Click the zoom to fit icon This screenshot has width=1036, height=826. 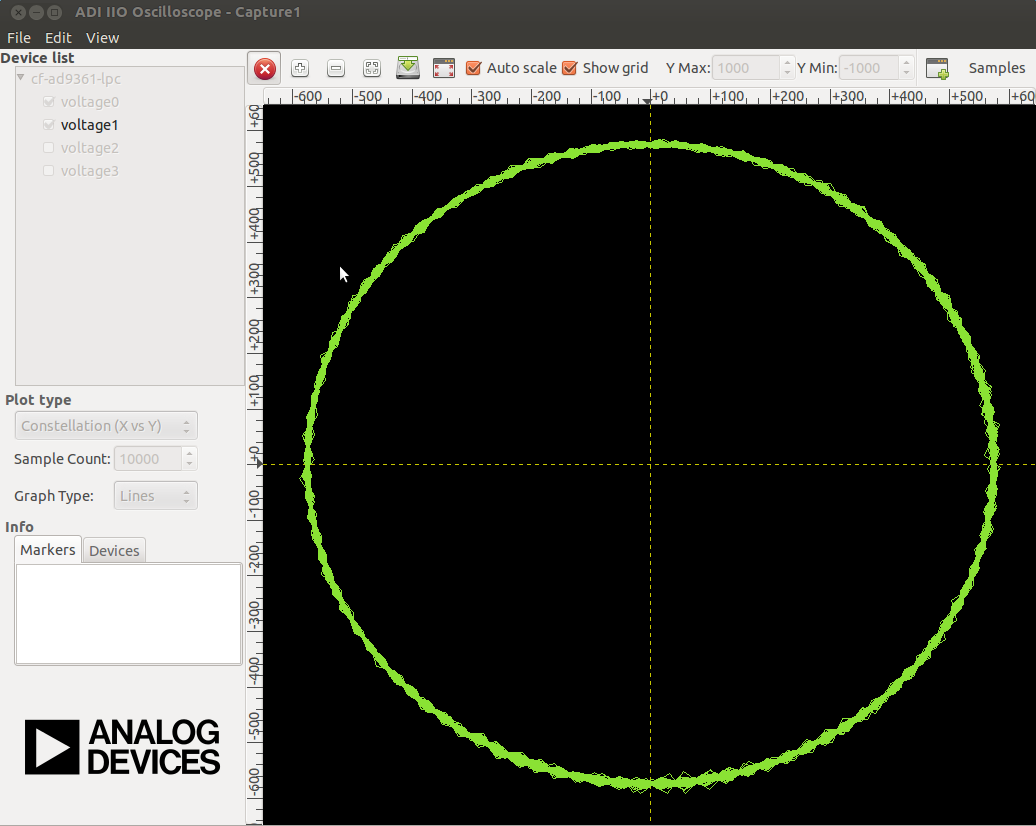[x=372, y=68]
